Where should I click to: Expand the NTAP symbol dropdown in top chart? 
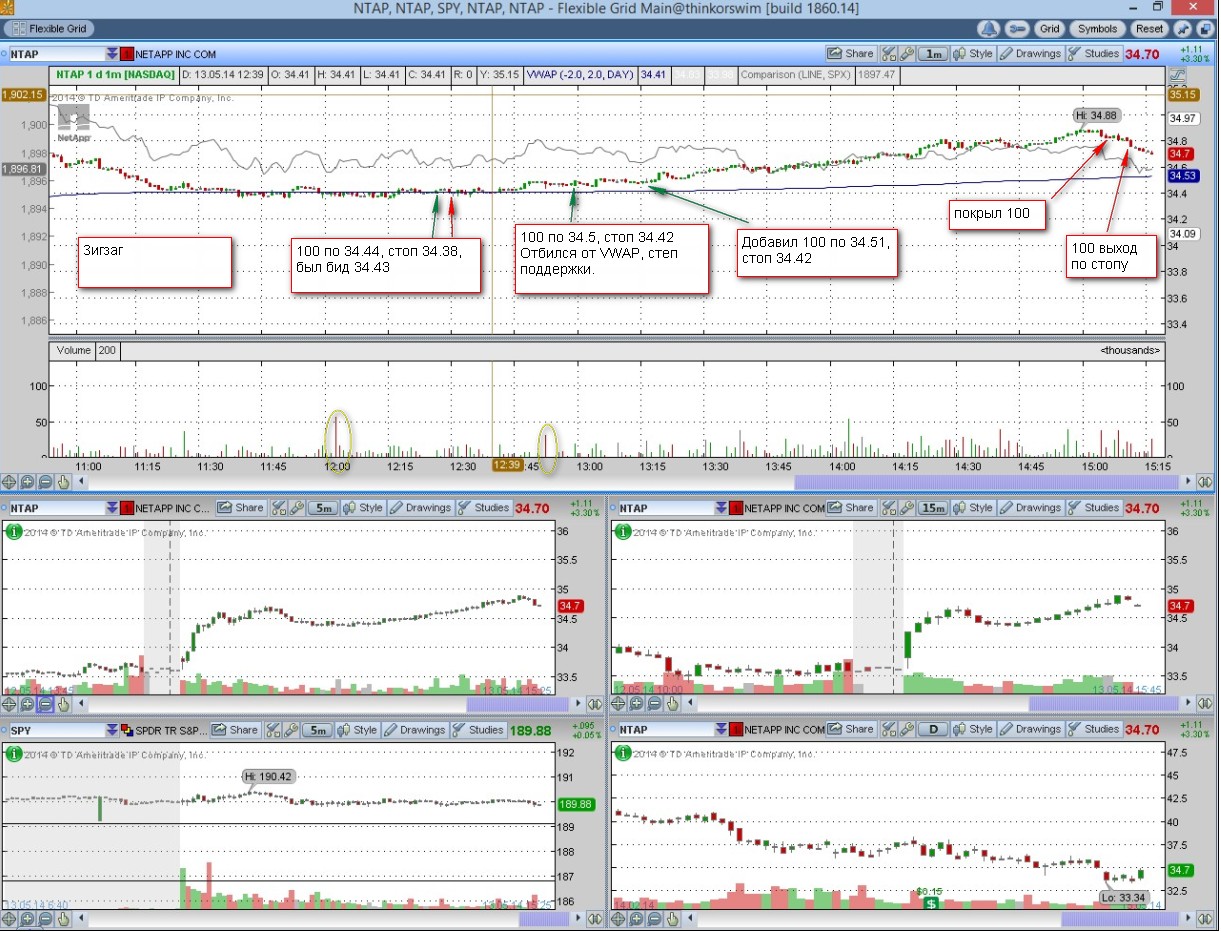110,54
